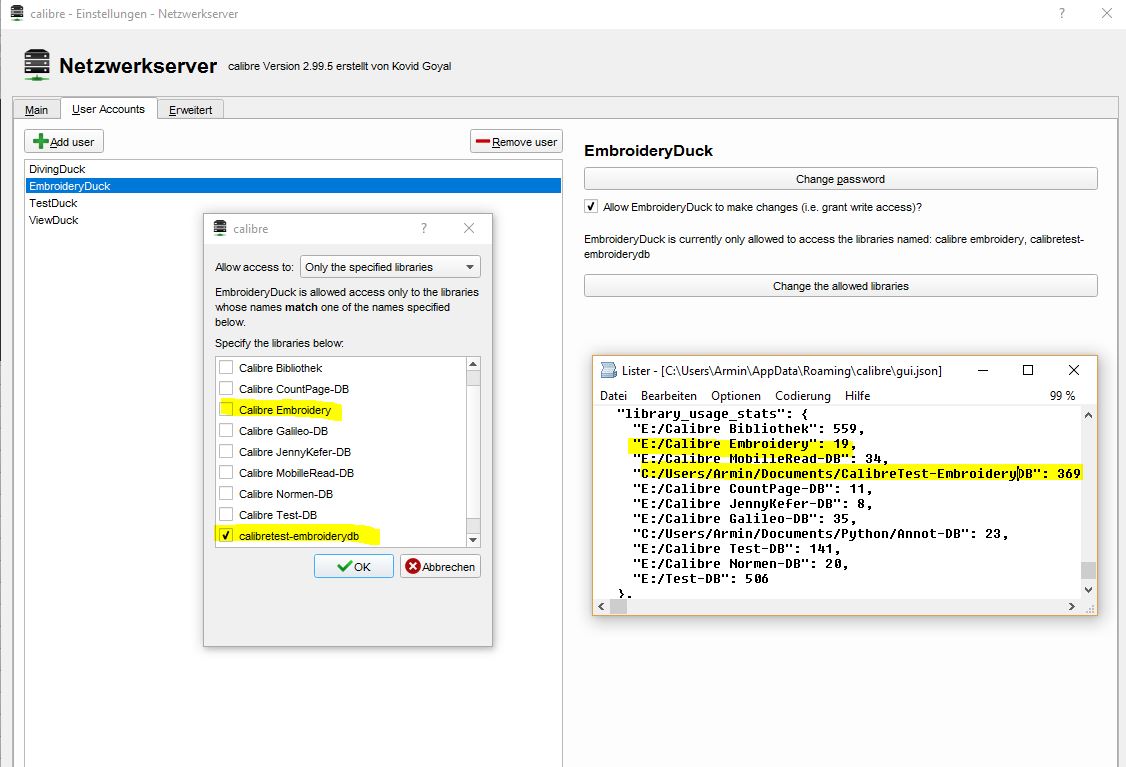Toggle write access for EmbroideryDuck
The height and width of the screenshot is (767, 1126).
[591, 207]
